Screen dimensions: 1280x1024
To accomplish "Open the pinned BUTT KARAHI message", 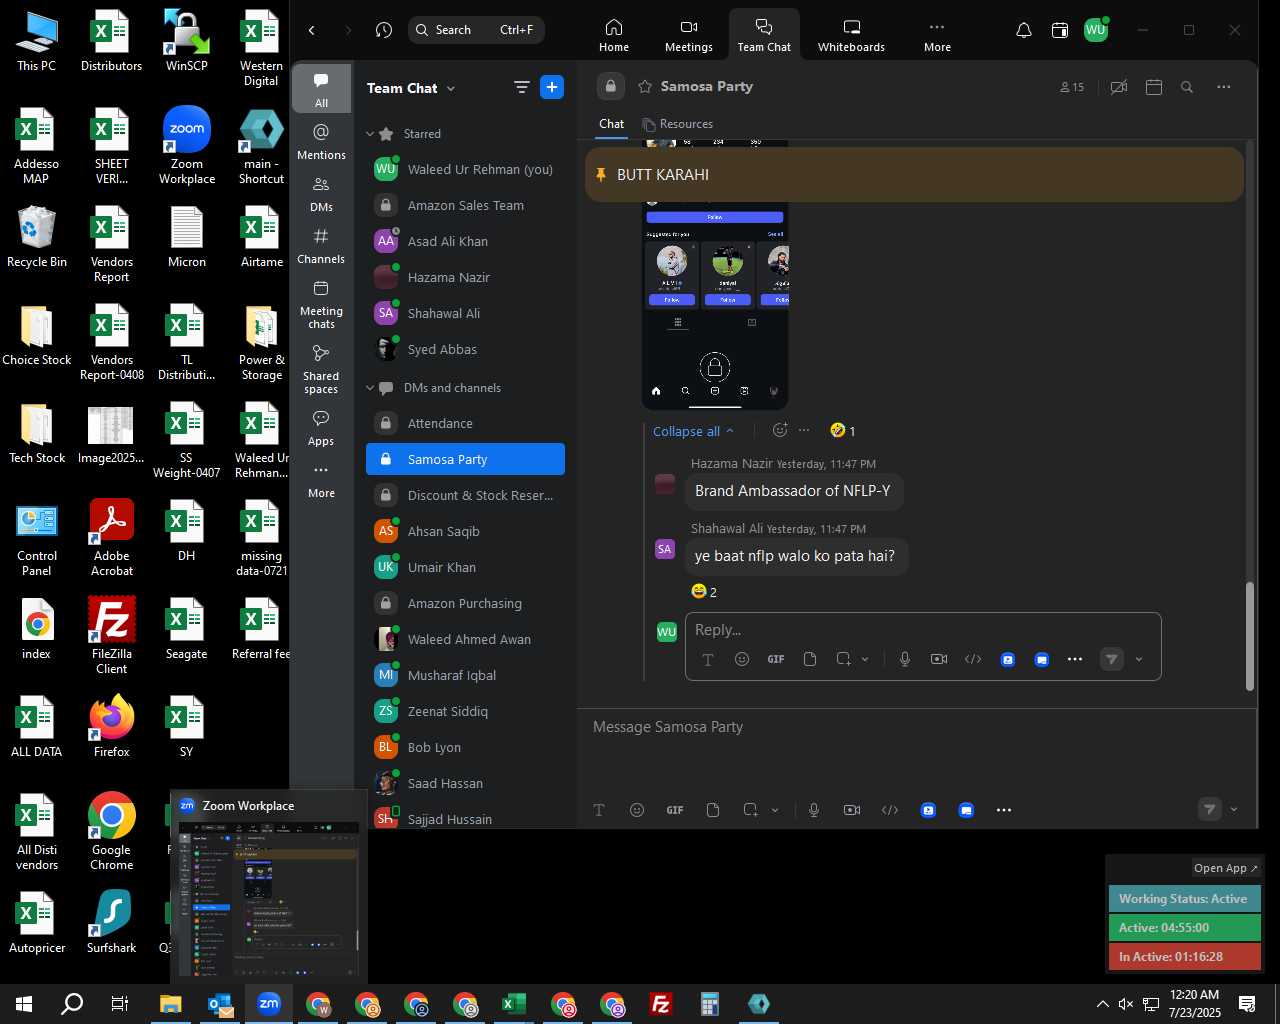I will [914, 175].
